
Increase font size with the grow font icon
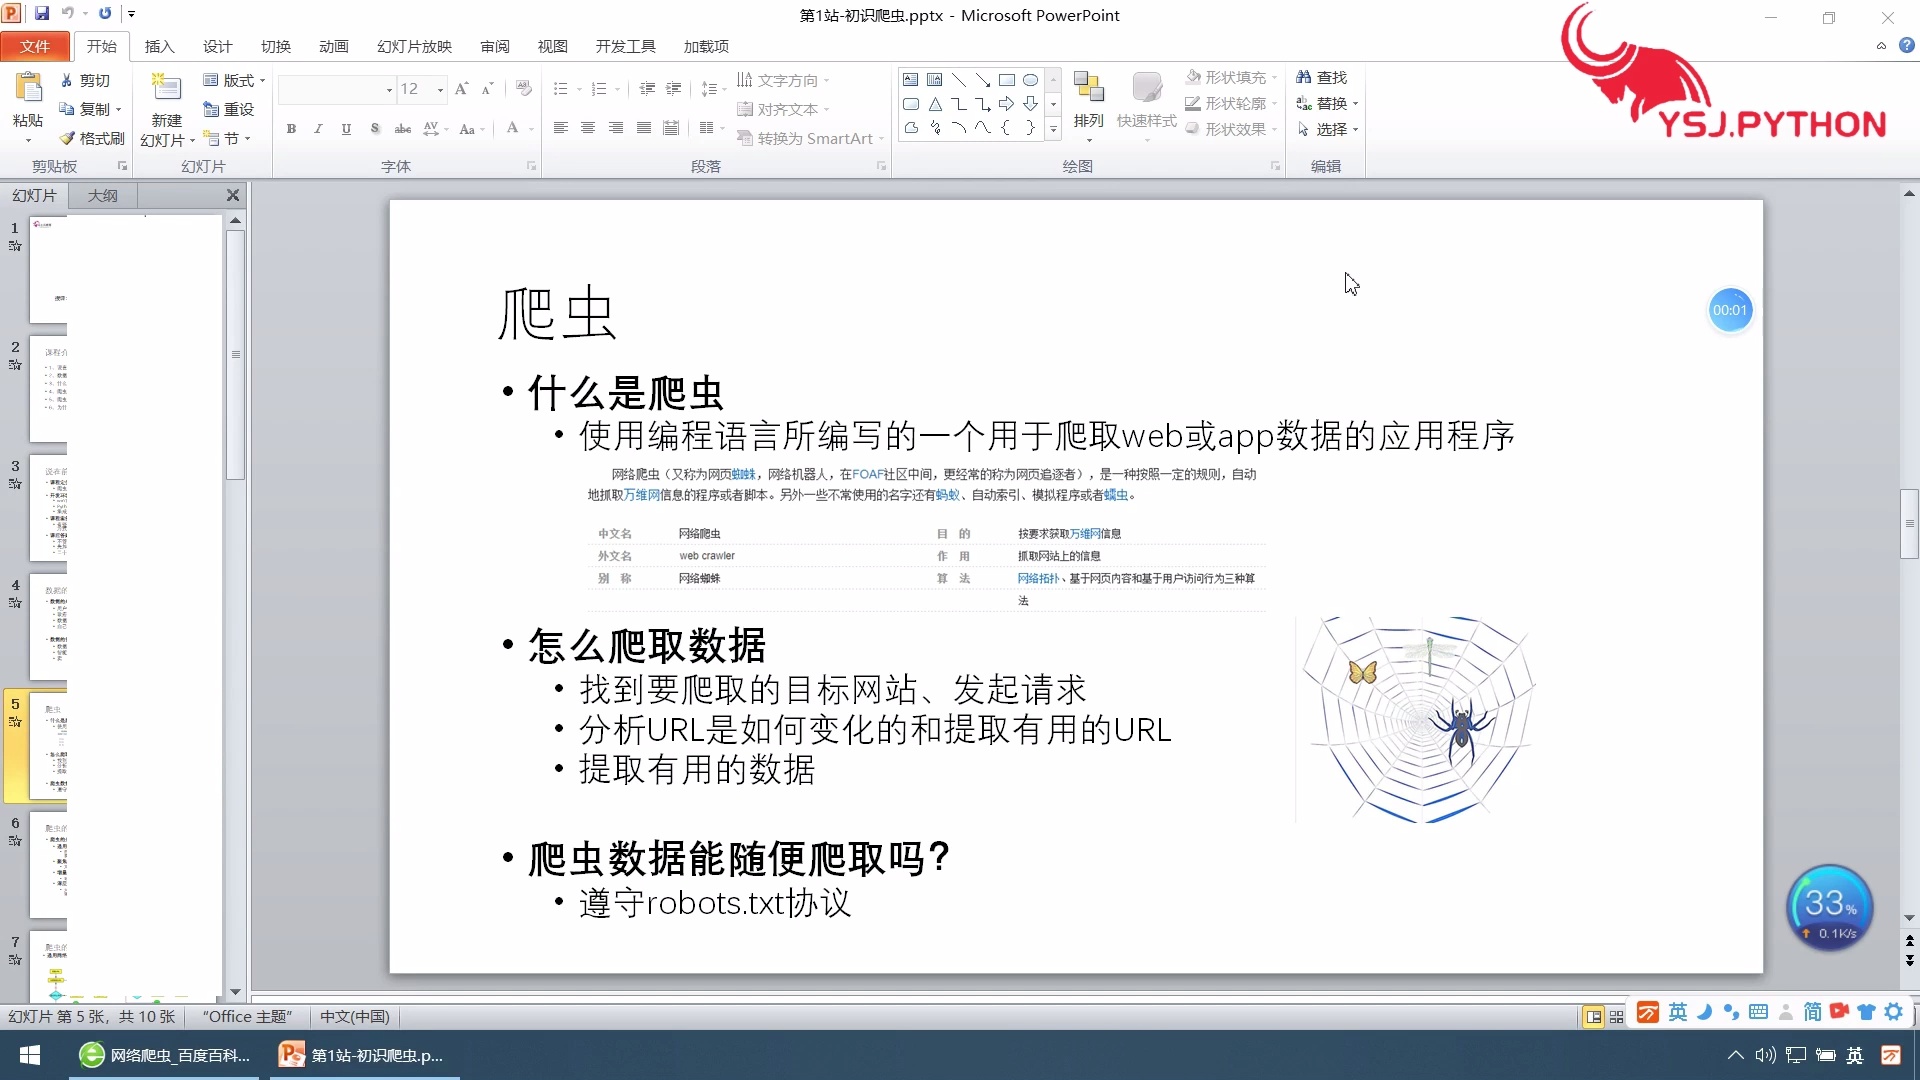[x=461, y=89]
